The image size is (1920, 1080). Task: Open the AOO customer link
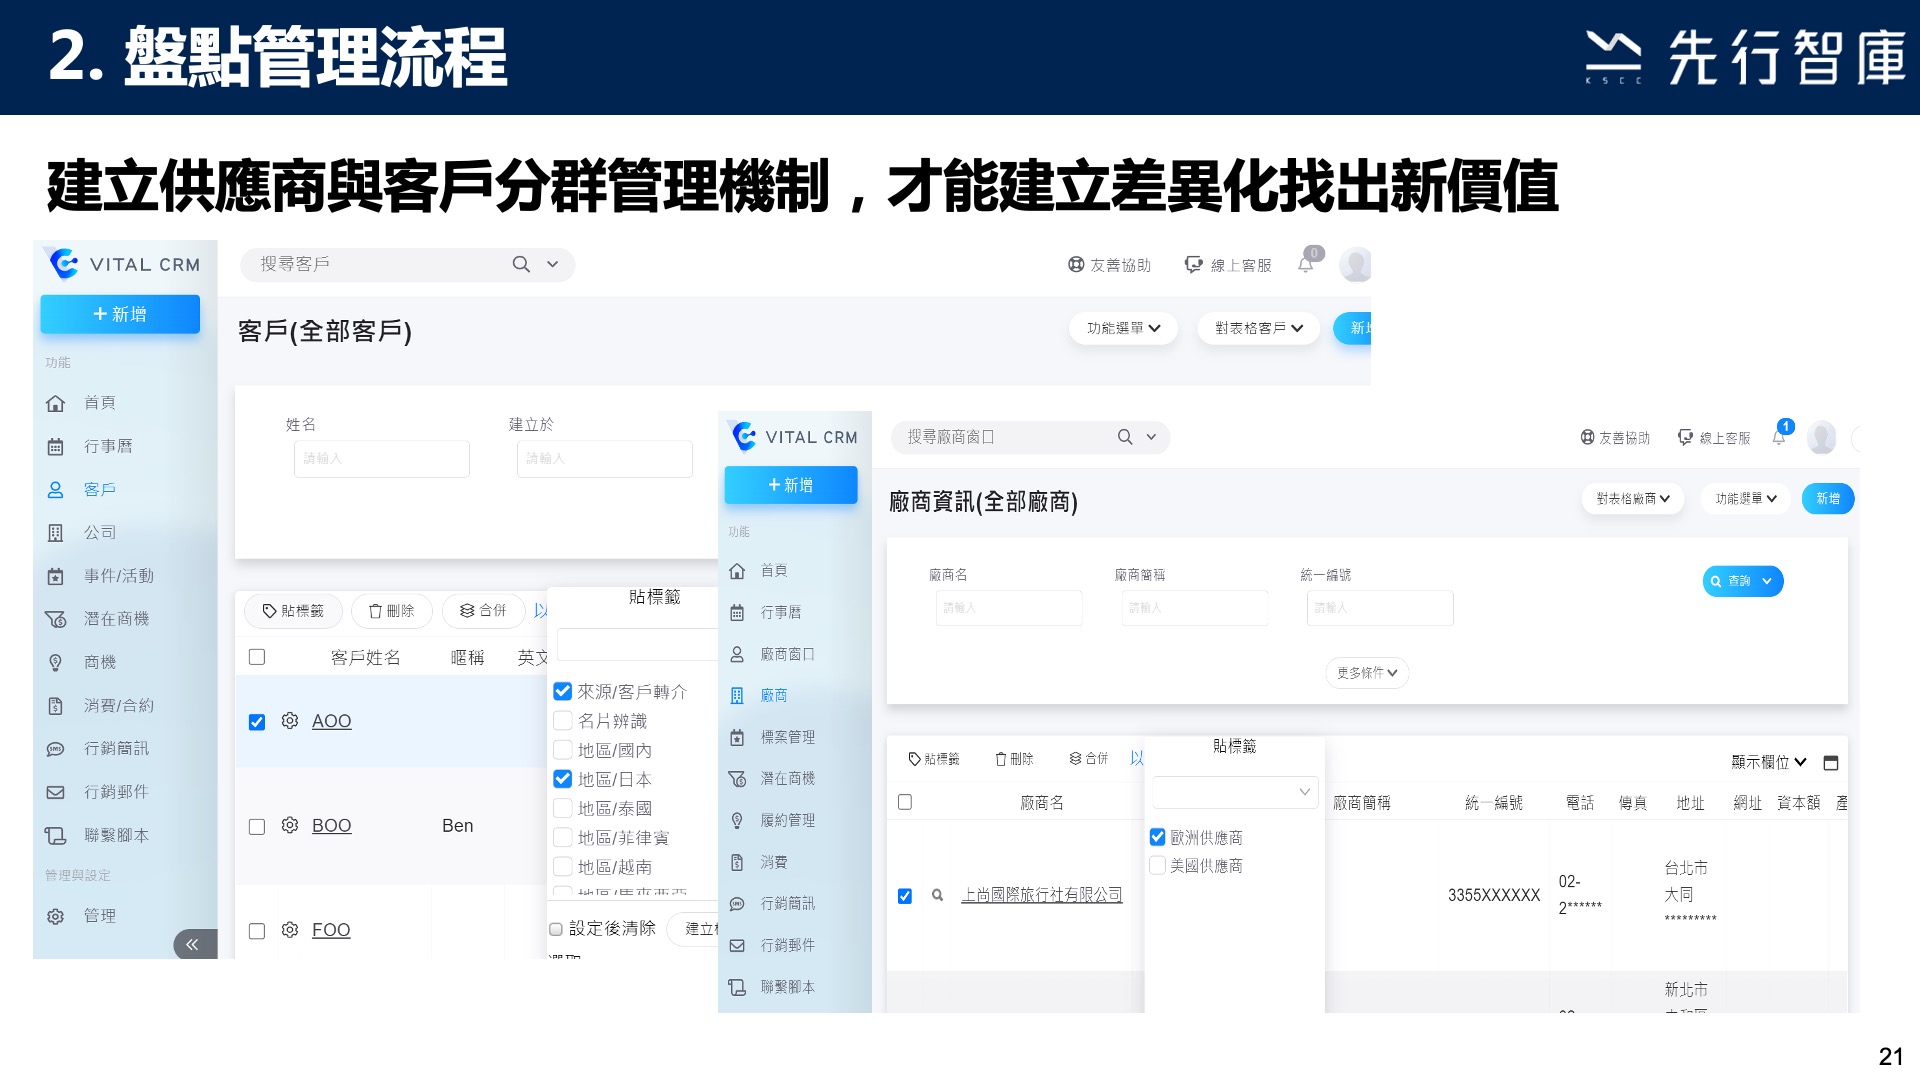(x=331, y=721)
